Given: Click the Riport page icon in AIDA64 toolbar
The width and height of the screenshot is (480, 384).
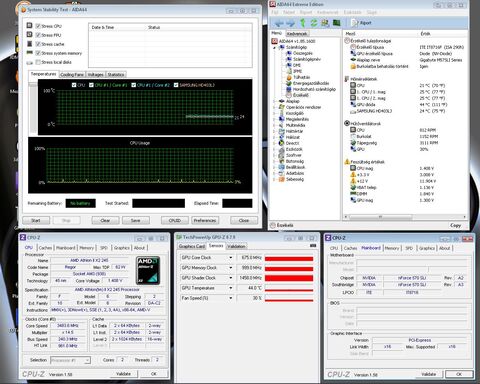Looking at the screenshot, I should (355, 23).
